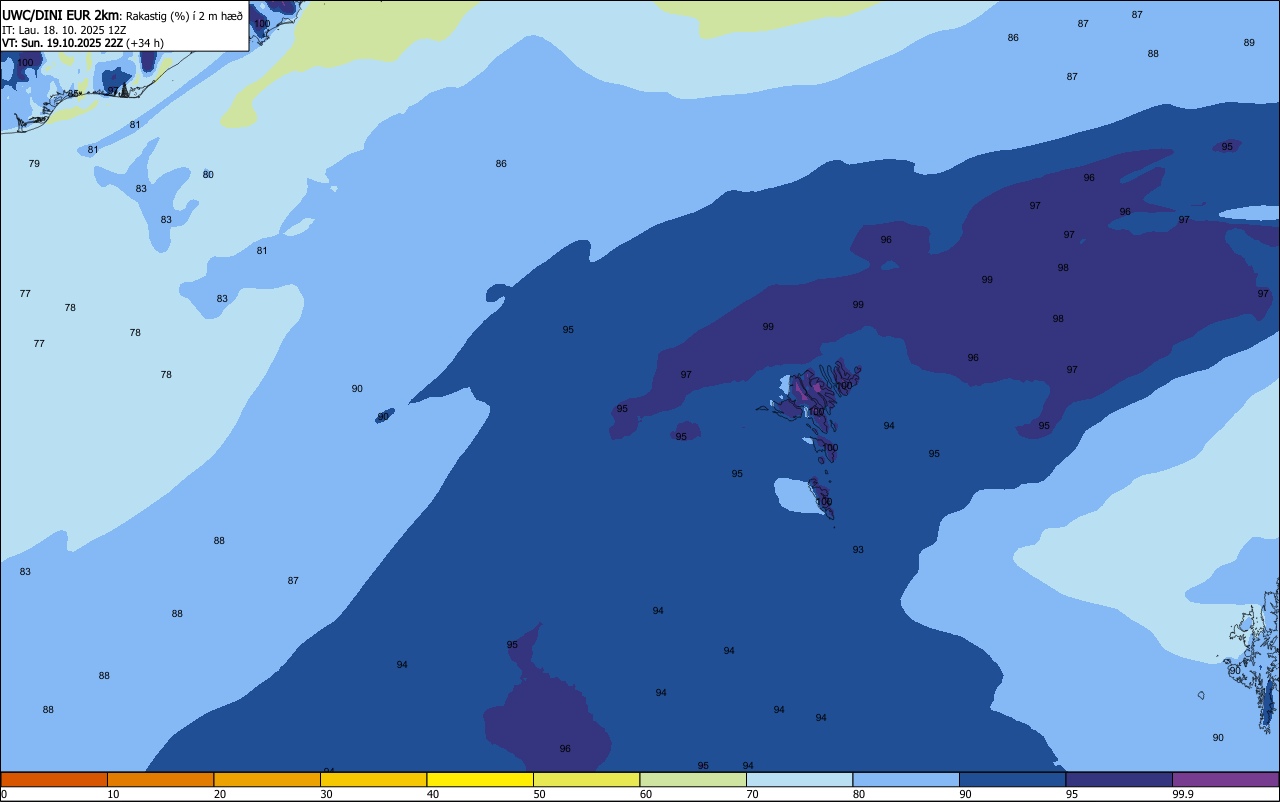This screenshot has height=802, width=1280.
Task: Click the humidity value '89' on map
Action: click(x=1249, y=42)
